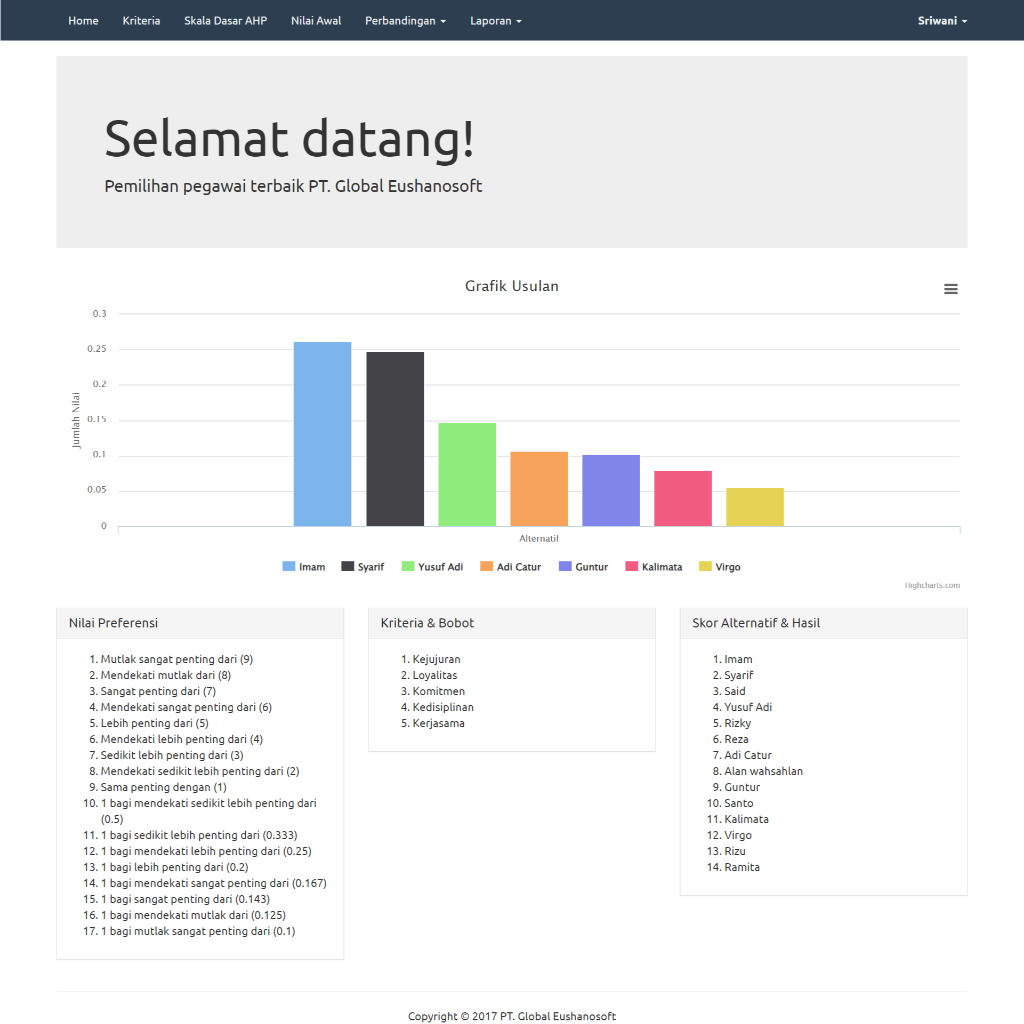
Task: Open the Sriwani user menu
Action: 941,20
